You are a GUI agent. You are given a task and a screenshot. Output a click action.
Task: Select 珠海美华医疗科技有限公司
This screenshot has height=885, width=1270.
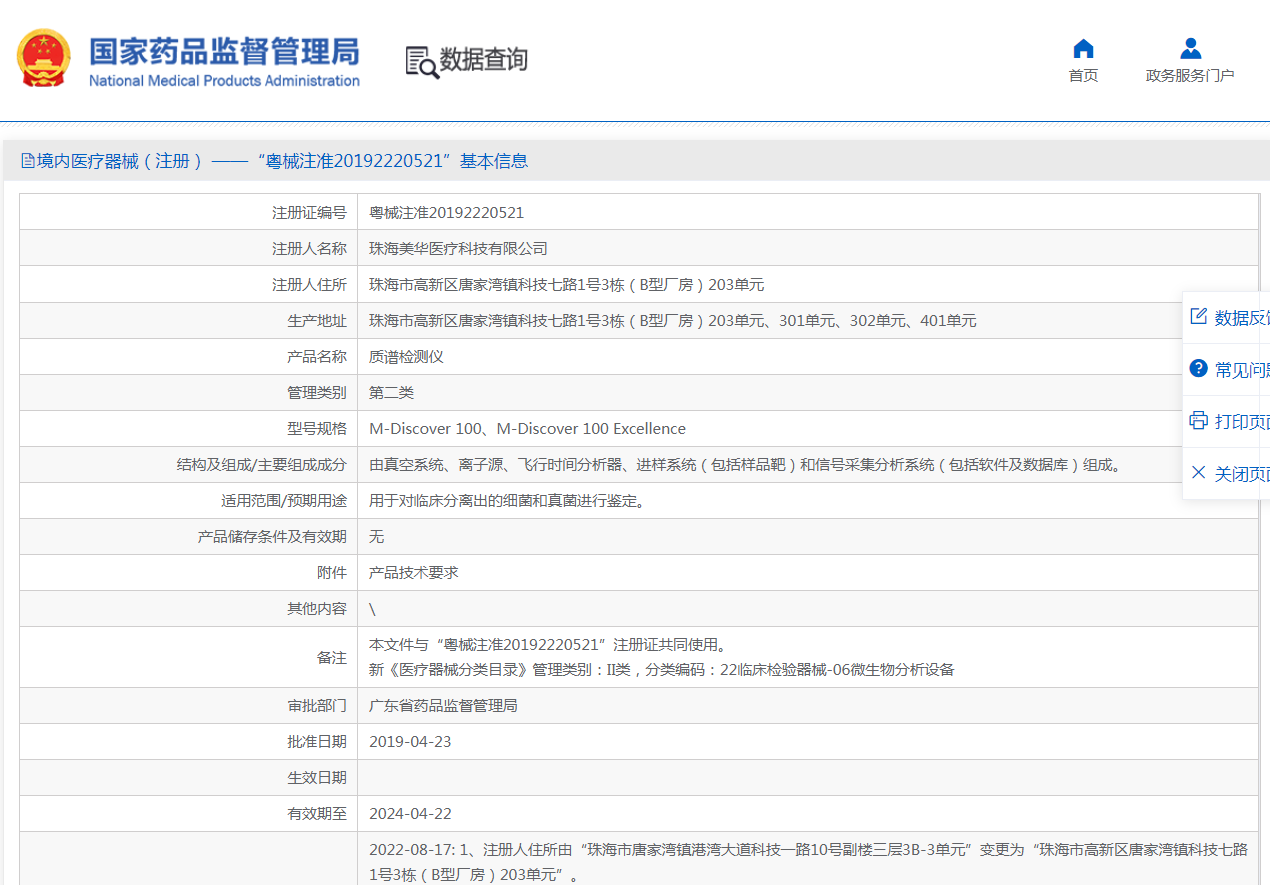click(458, 249)
